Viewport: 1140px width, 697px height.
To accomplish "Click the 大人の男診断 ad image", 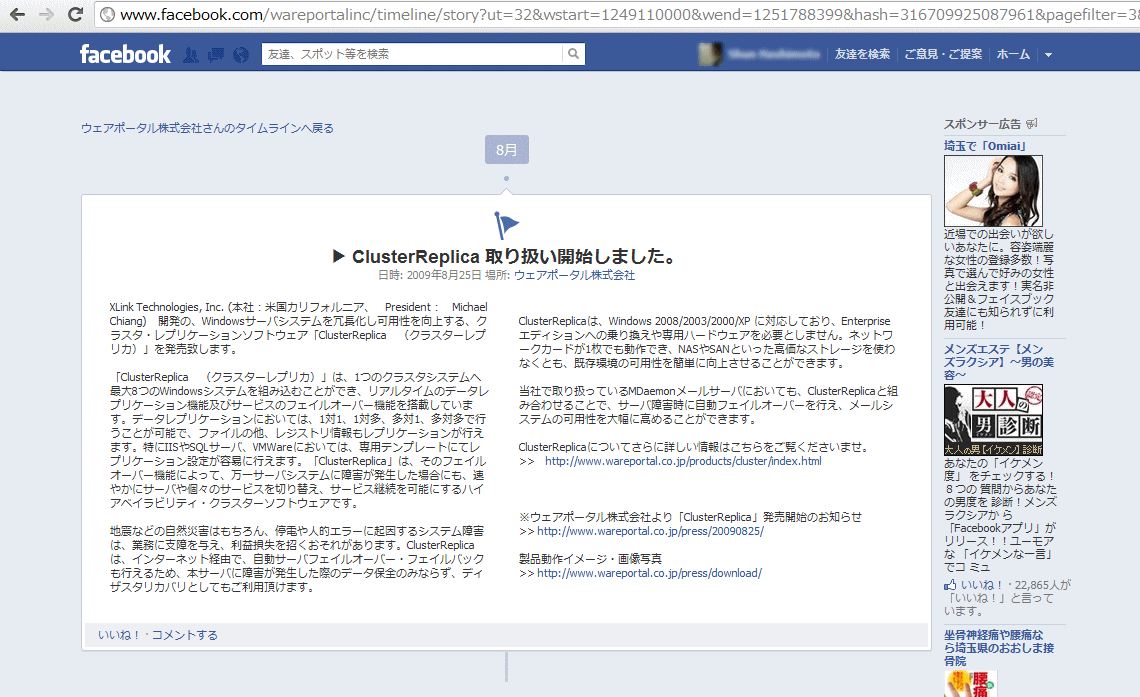I will coord(993,420).
